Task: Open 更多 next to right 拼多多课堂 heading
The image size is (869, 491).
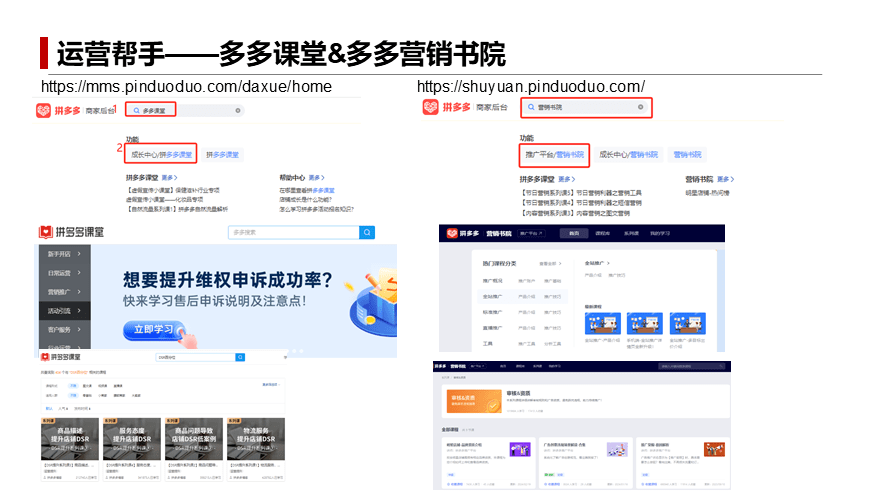Action: tap(566, 179)
